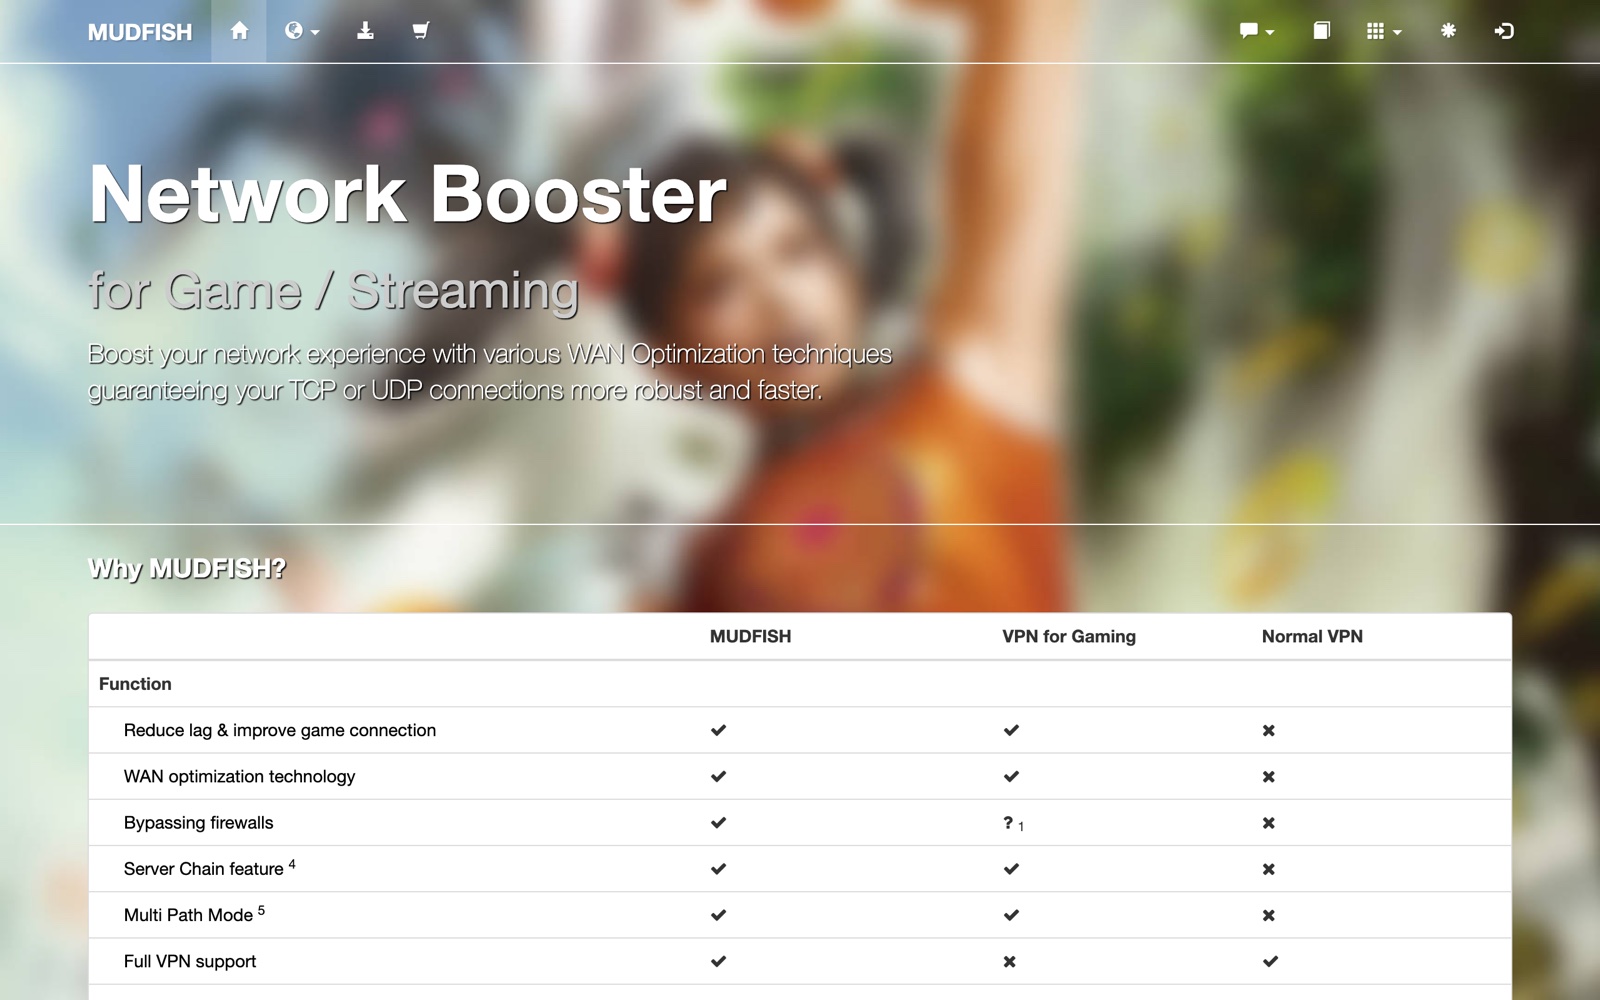Click Normal VPN cross for Reduce lag row
1600x1000 pixels.
click(1268, 730)
